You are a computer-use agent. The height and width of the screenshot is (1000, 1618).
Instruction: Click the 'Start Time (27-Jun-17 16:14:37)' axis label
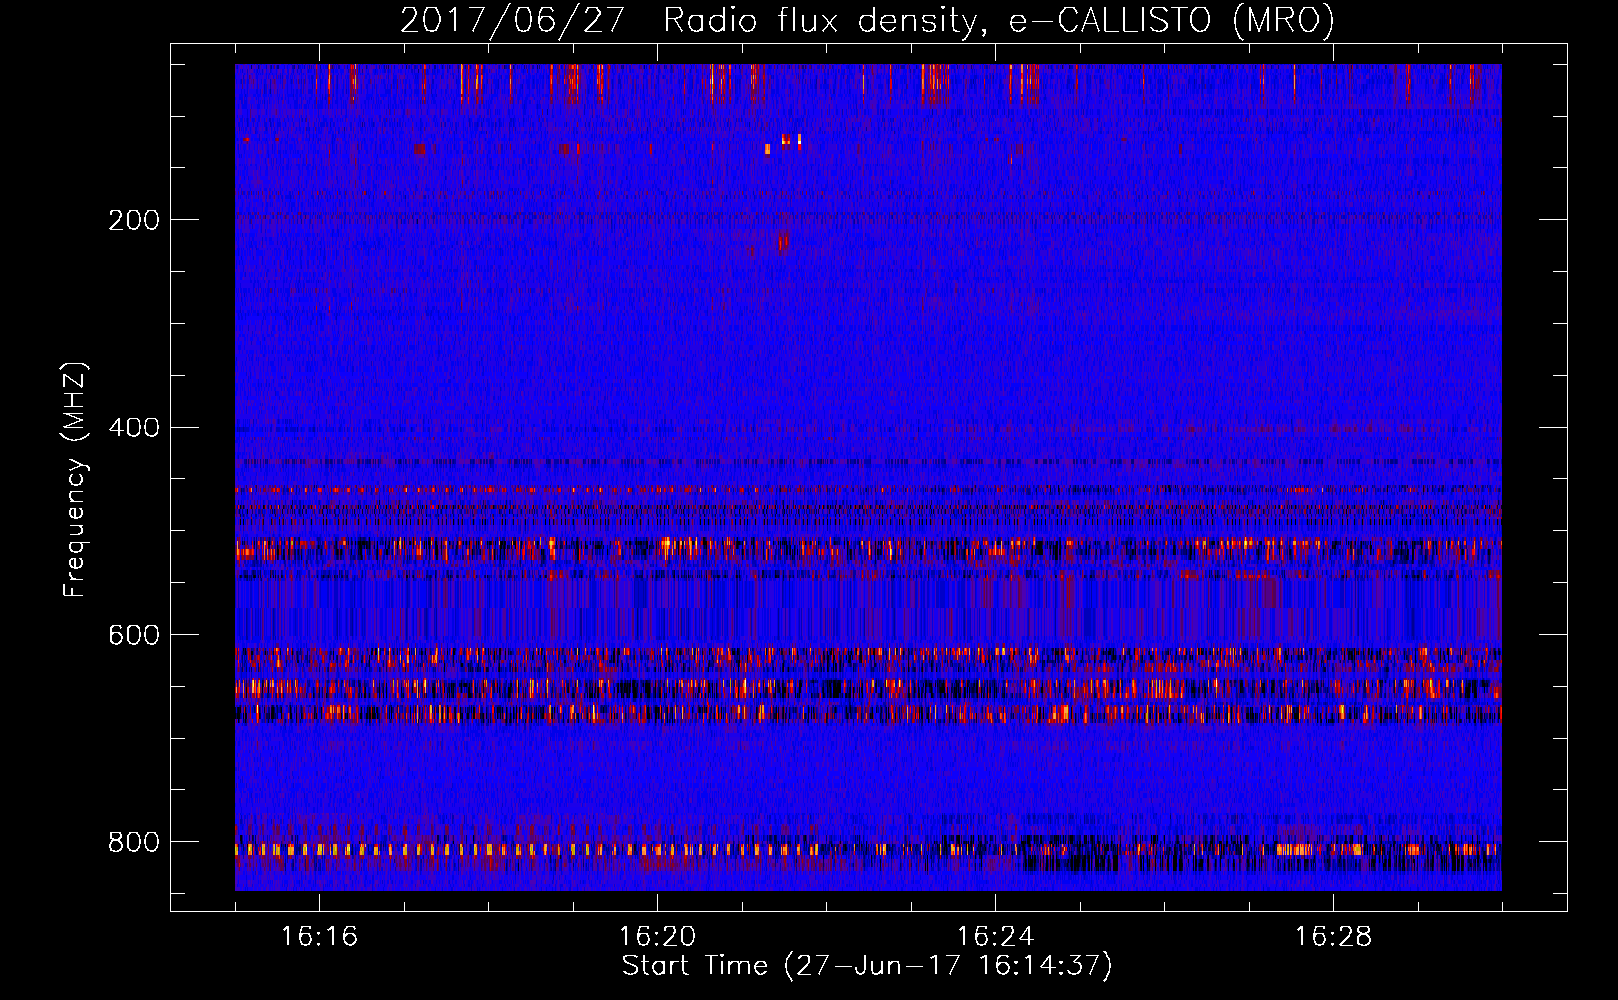click(867, 966)
